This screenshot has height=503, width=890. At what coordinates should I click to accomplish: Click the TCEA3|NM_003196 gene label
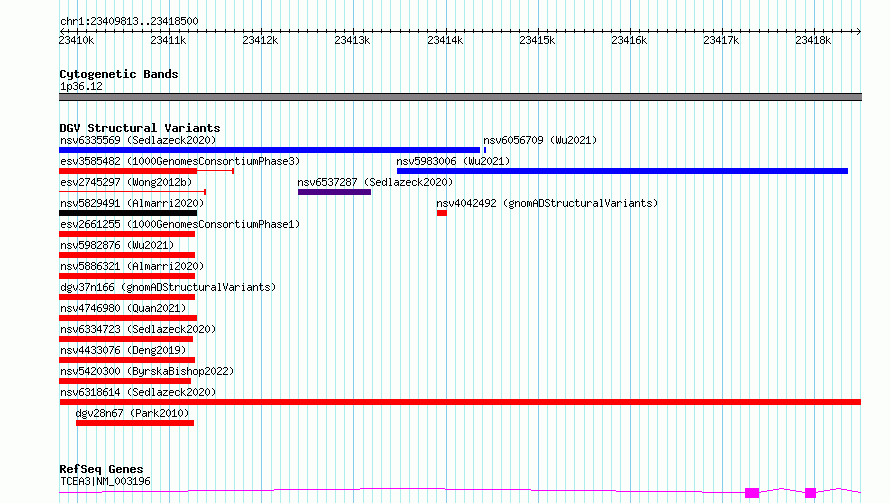pyautogui.click(x=105, y=481)
